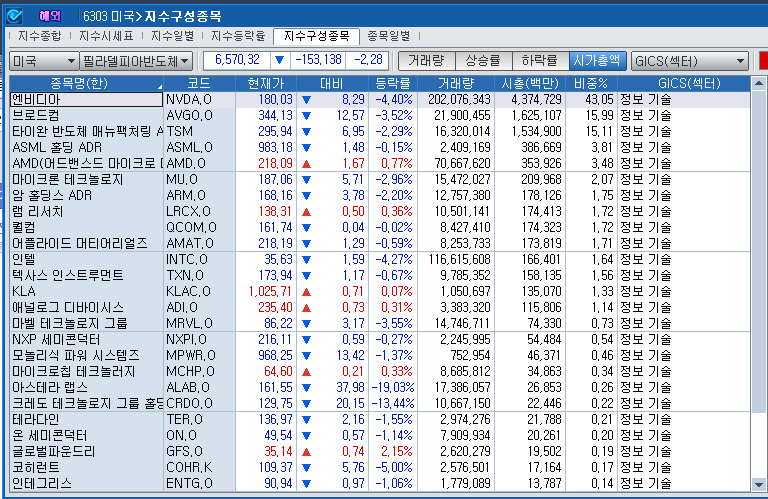Select 암 홀딩스 ADR row
The height and width of the screenshot is (499, 768).
[380, 195]
